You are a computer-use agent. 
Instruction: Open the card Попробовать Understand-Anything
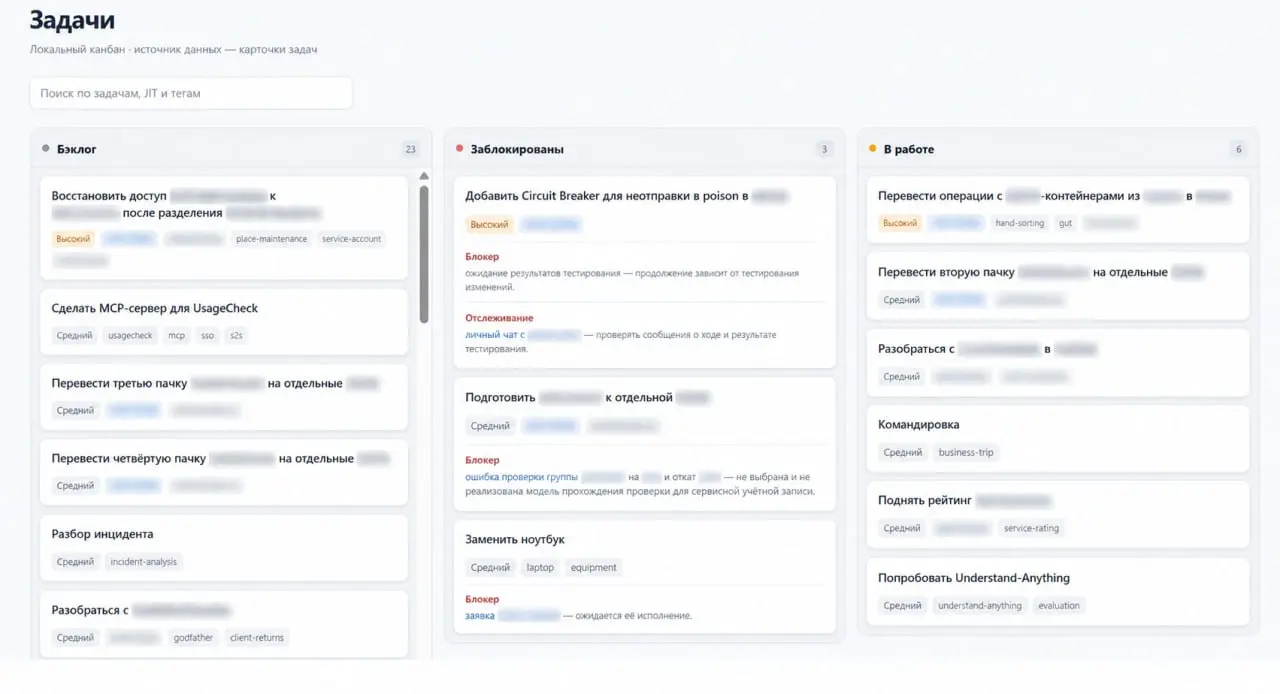click(1058, 591)
